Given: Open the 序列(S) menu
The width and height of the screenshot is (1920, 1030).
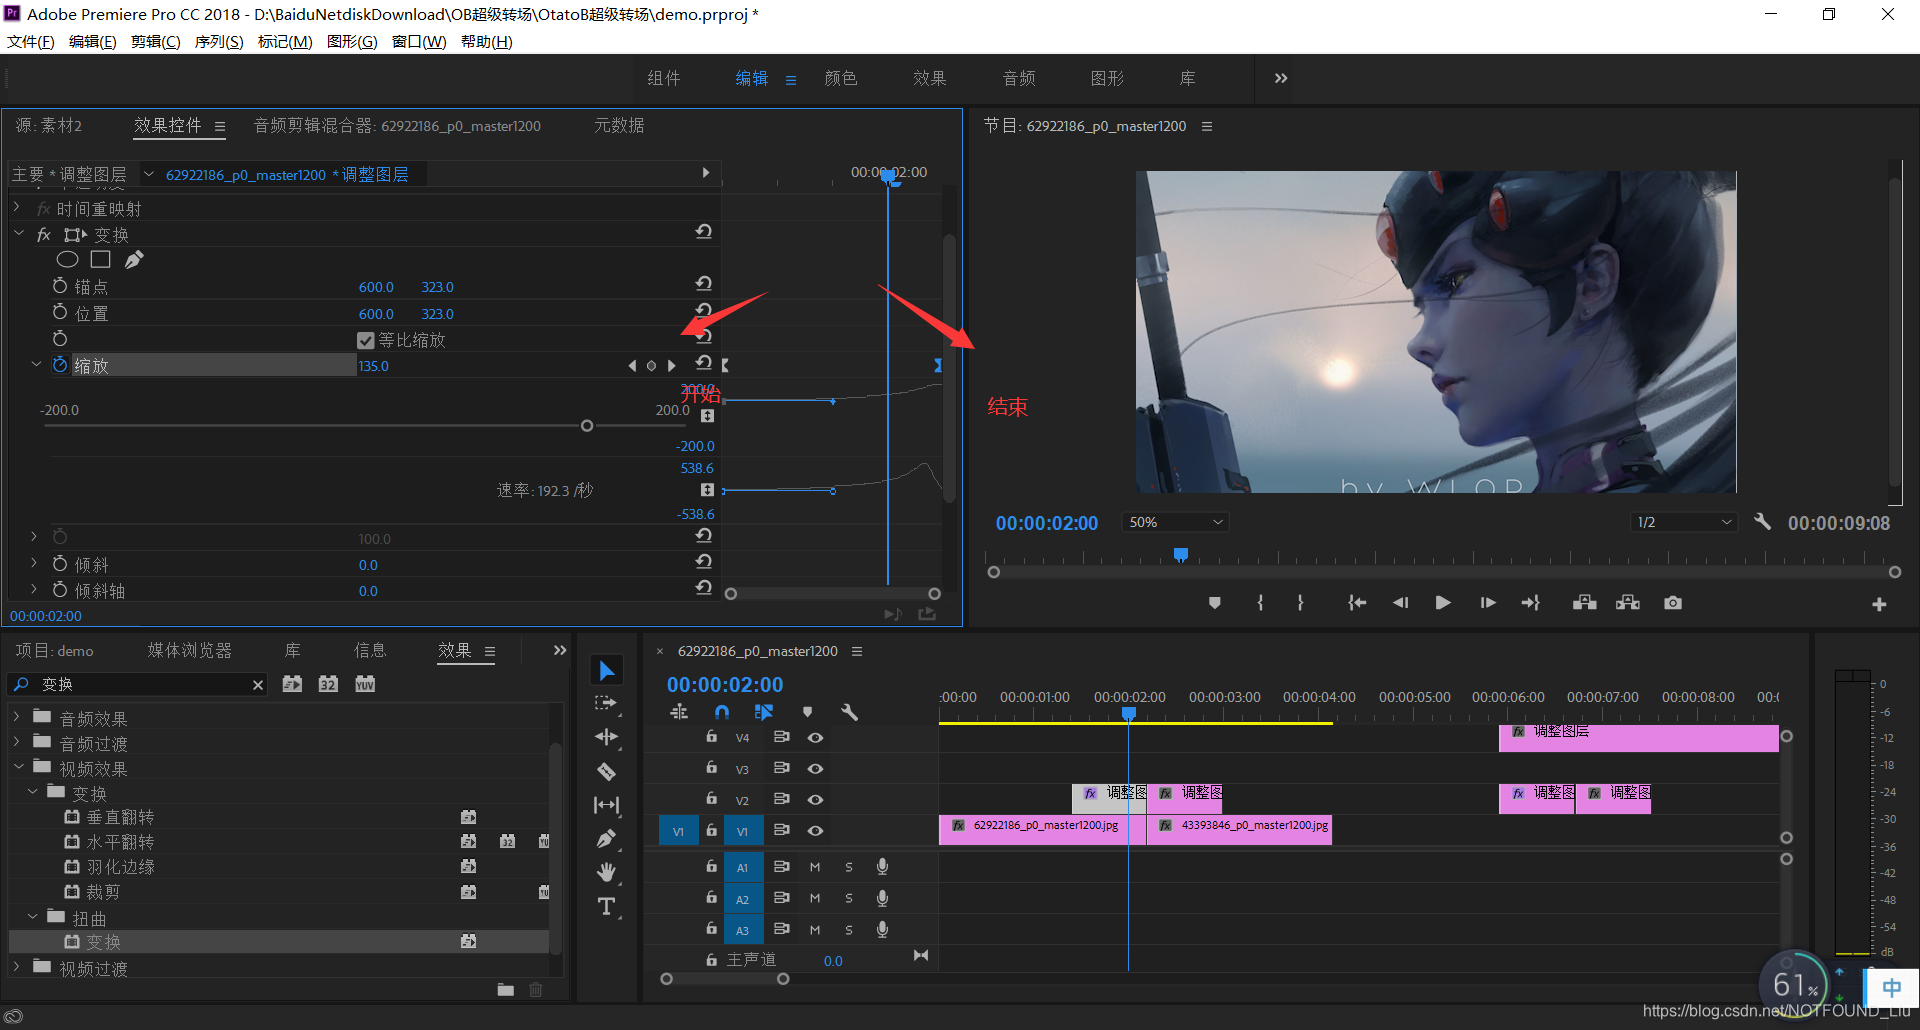Looking at the screenshot, I should coord(219,42).
